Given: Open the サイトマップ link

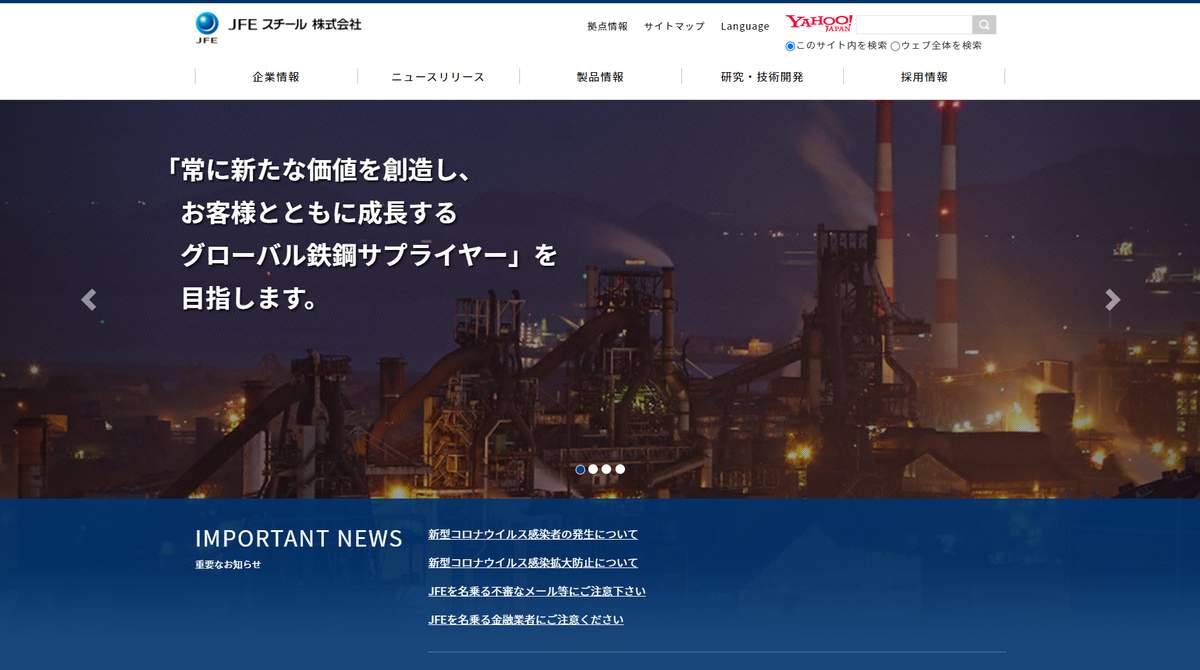Looking at the screenshot, I should point(674,26).
